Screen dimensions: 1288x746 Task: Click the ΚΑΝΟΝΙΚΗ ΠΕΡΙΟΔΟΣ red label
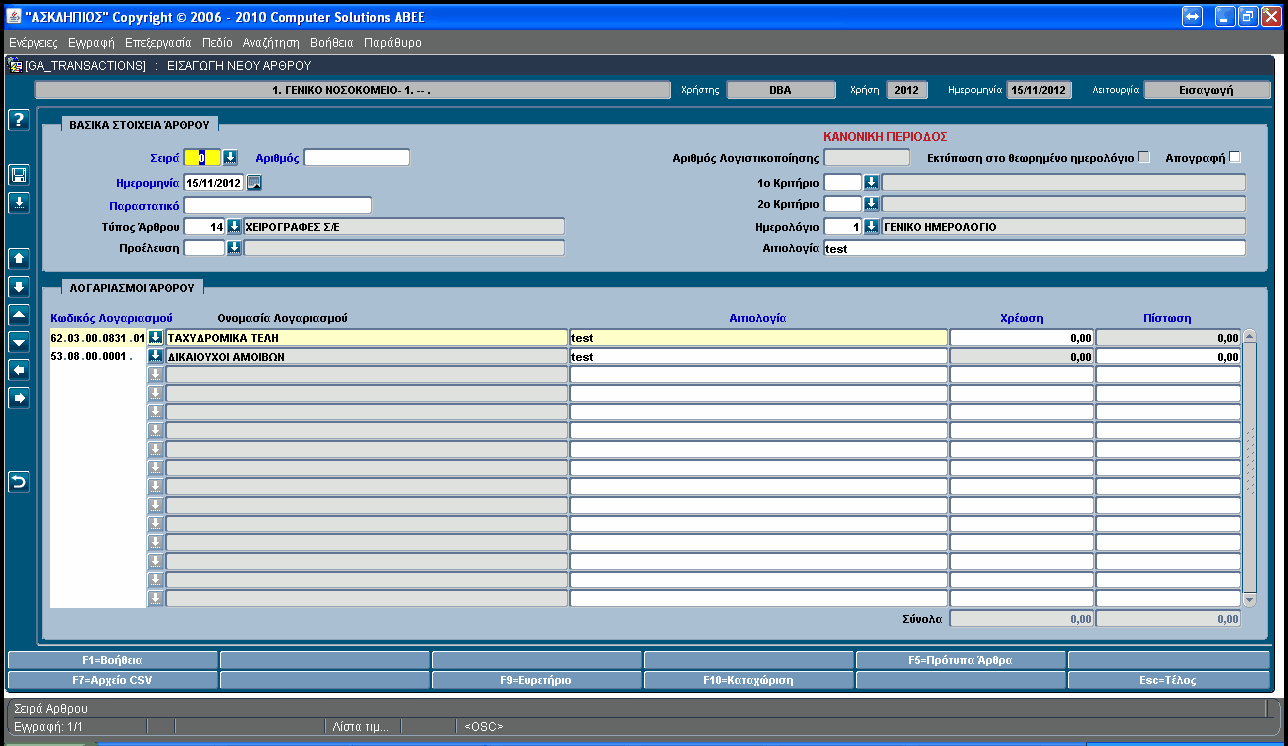click(885, 136)
